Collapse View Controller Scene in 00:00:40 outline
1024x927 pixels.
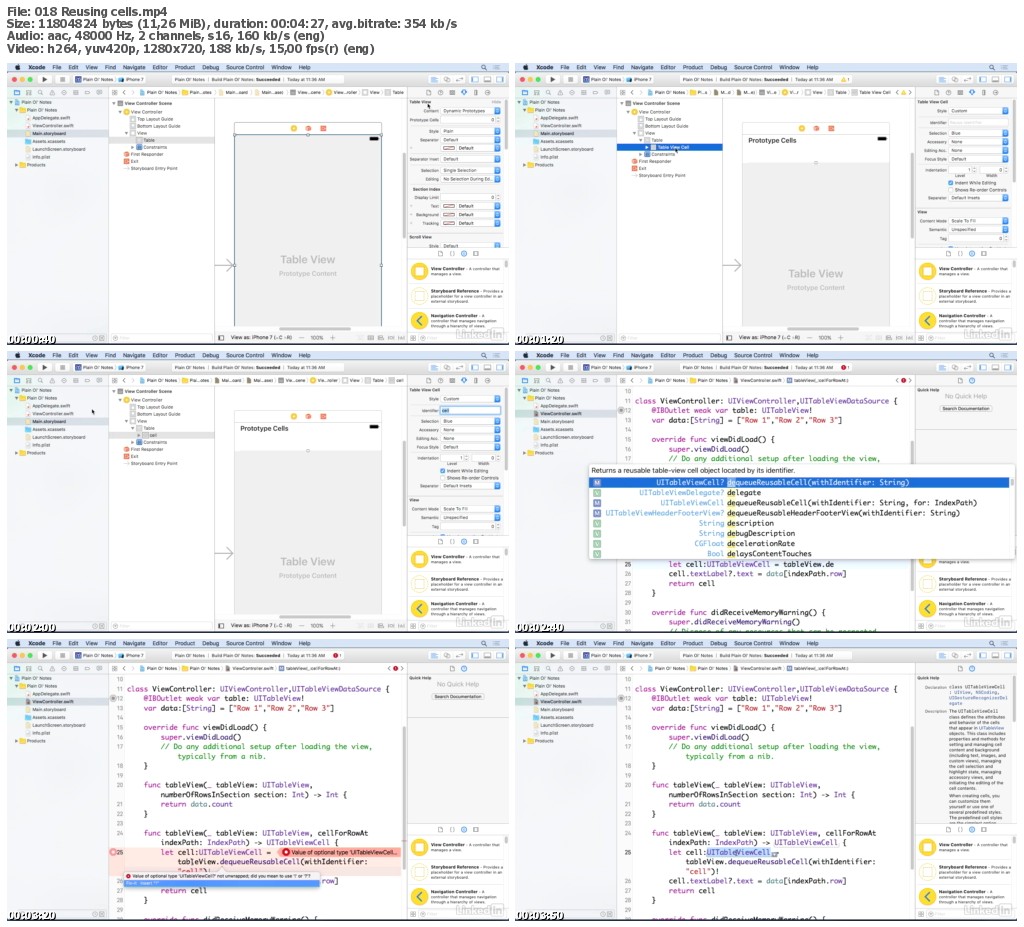114,103
